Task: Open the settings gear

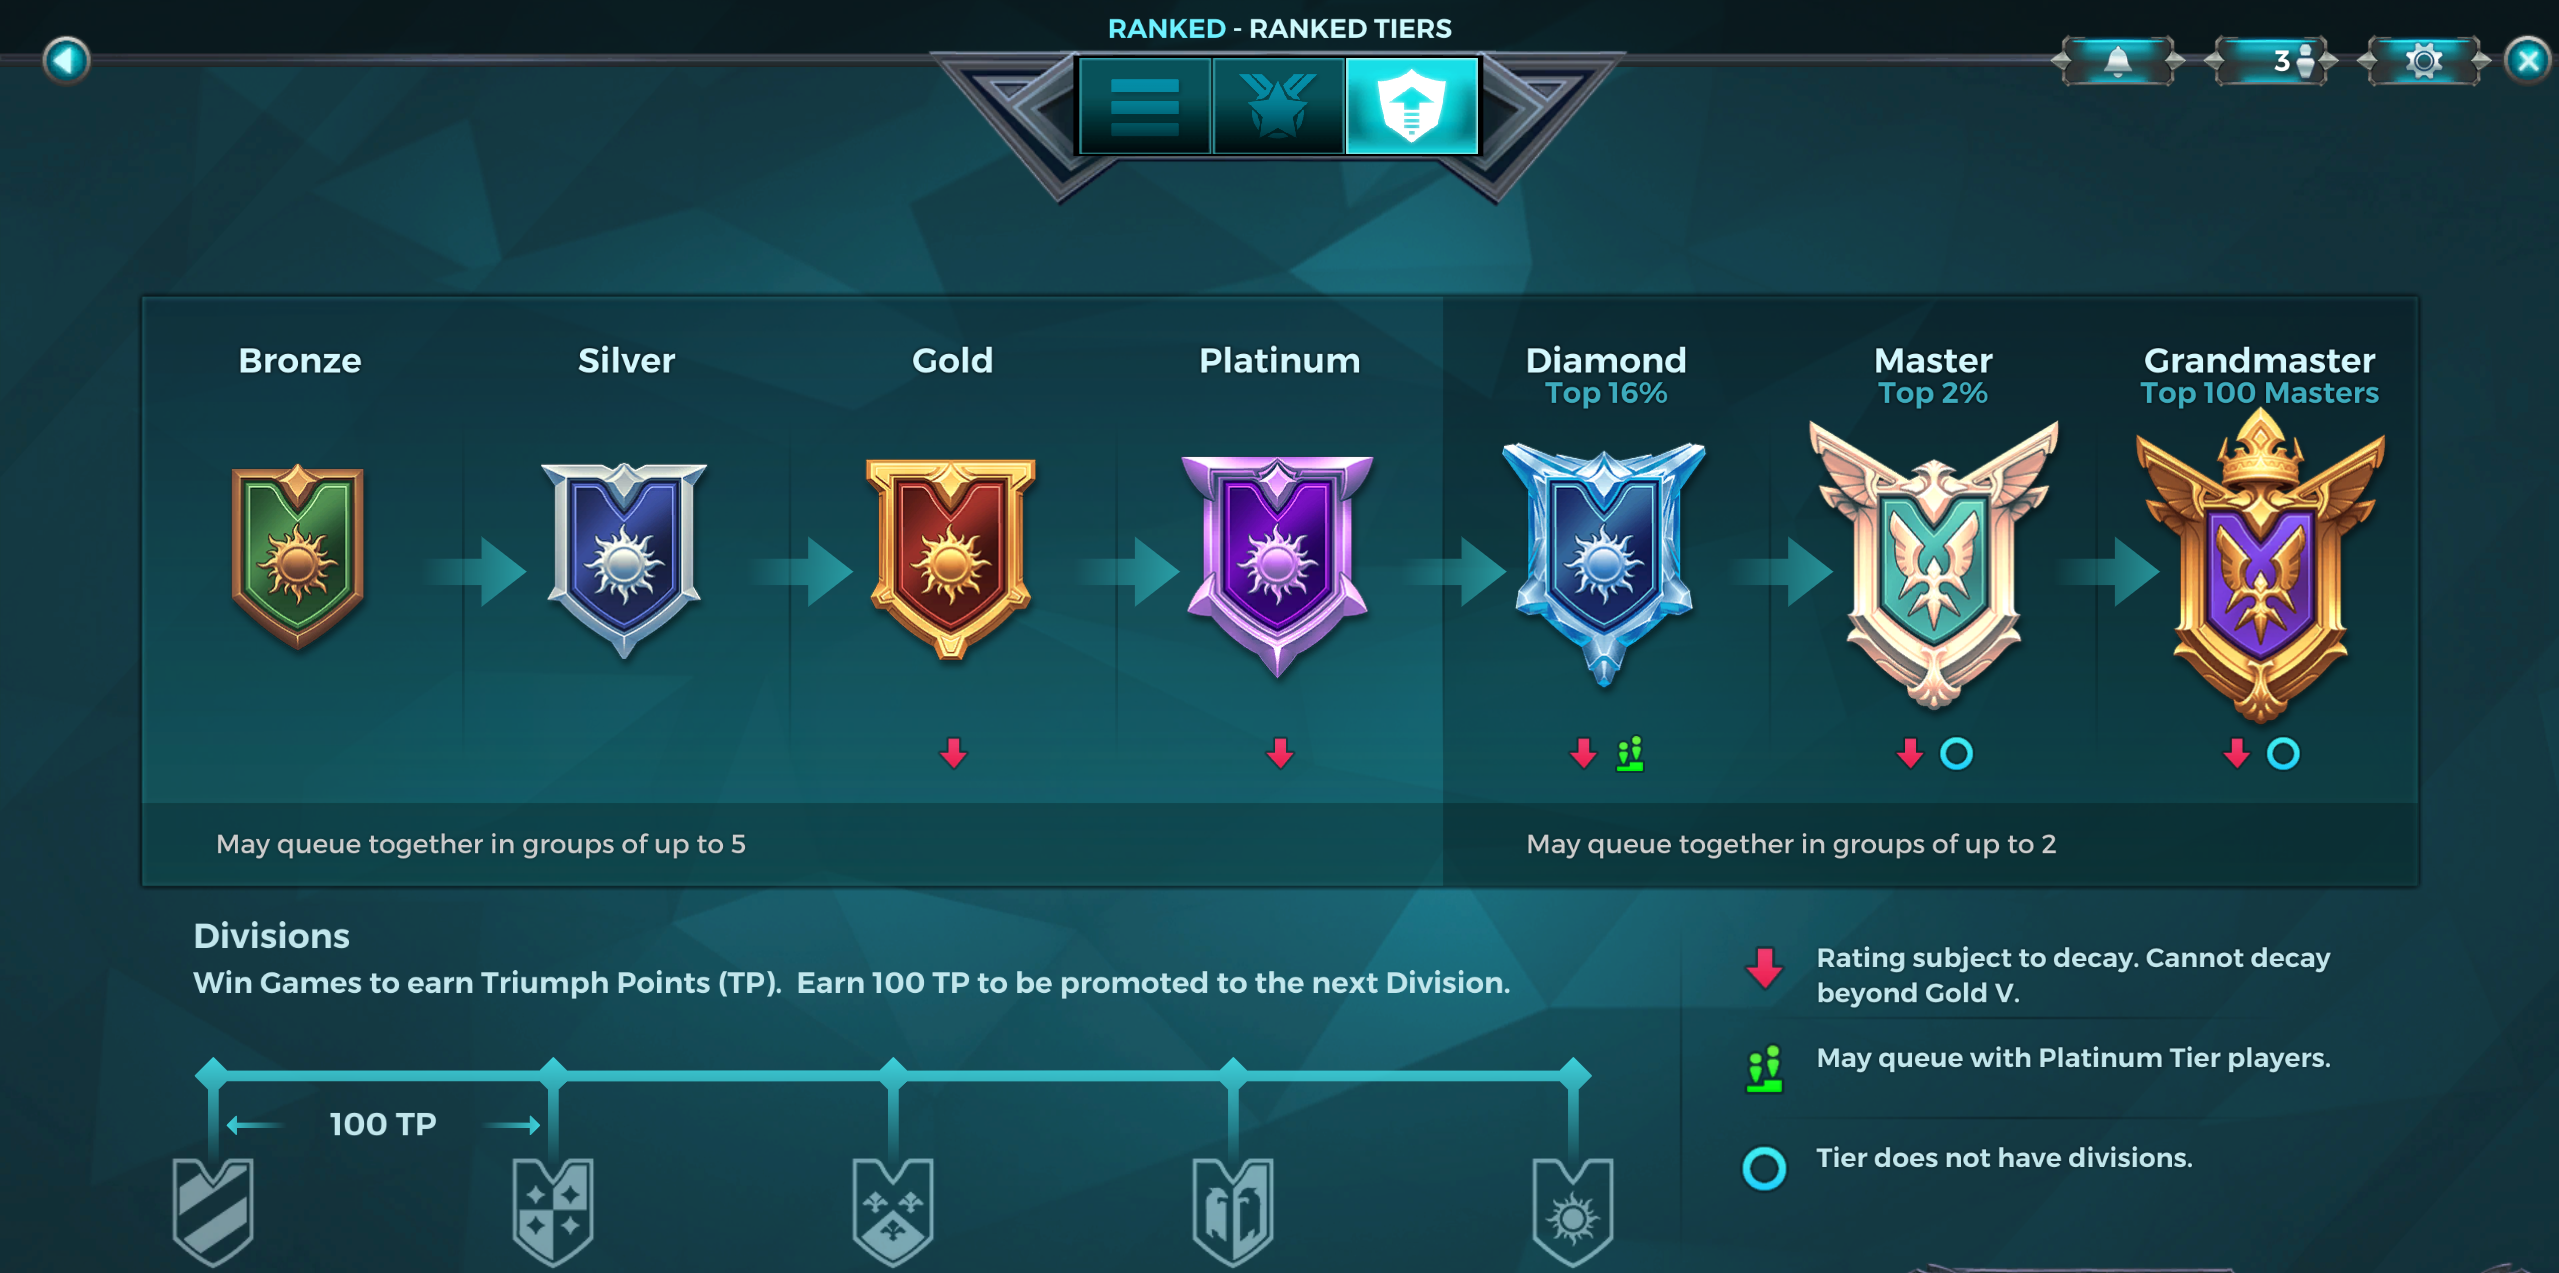Action: [x=2423, y=61]
